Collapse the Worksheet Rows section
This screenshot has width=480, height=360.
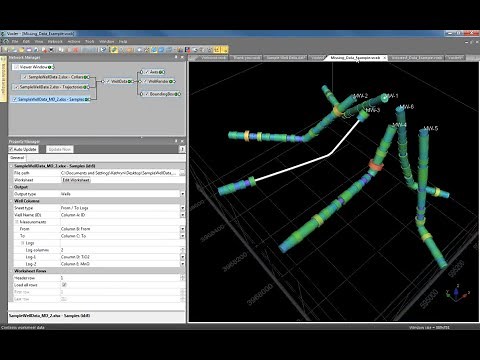tap(11, 271)
